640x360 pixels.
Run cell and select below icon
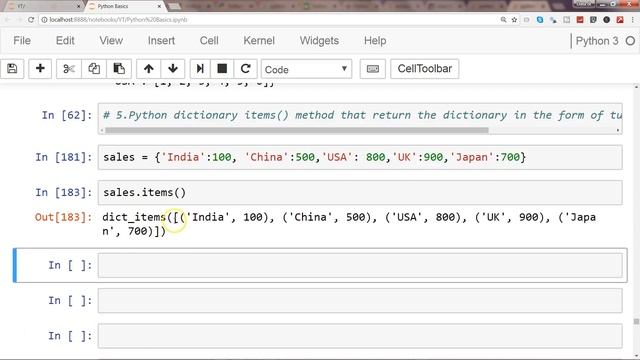(200, 69)
